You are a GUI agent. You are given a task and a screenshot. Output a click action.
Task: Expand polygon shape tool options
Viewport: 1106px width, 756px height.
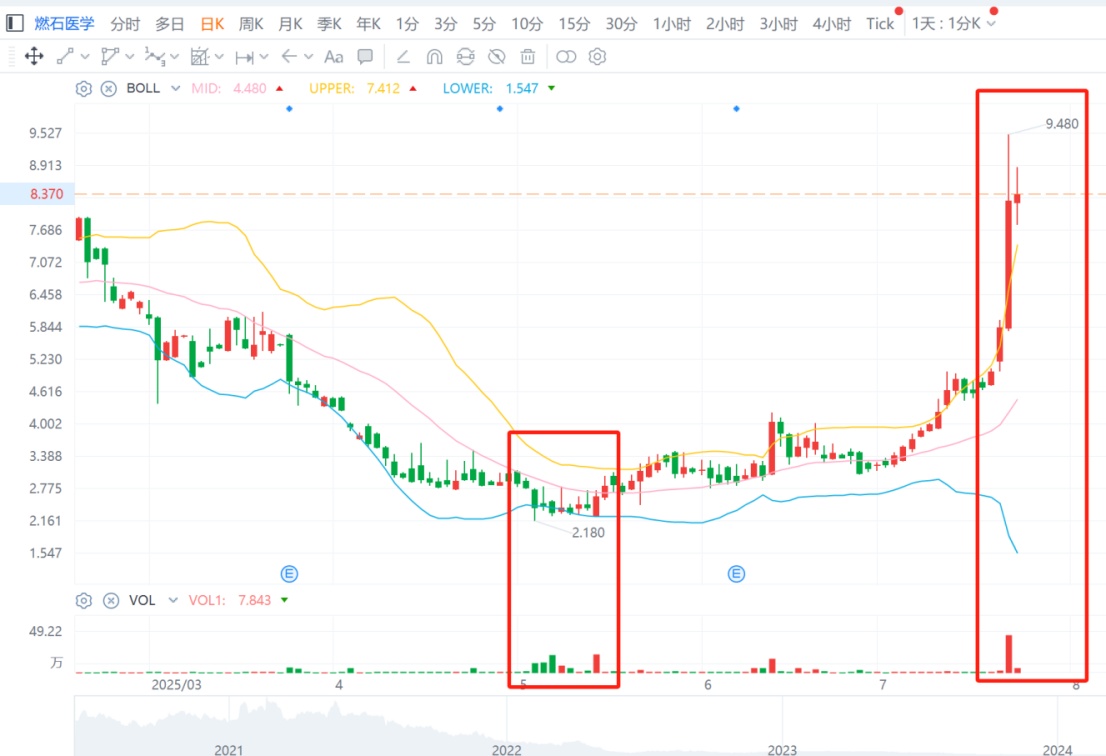pyautogui.click(x=130, y=56)
